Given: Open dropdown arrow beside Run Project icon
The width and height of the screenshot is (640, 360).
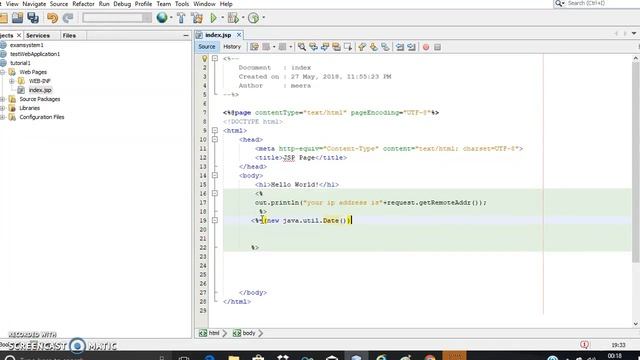Looking at the screenshot, I should coord(222,18).
